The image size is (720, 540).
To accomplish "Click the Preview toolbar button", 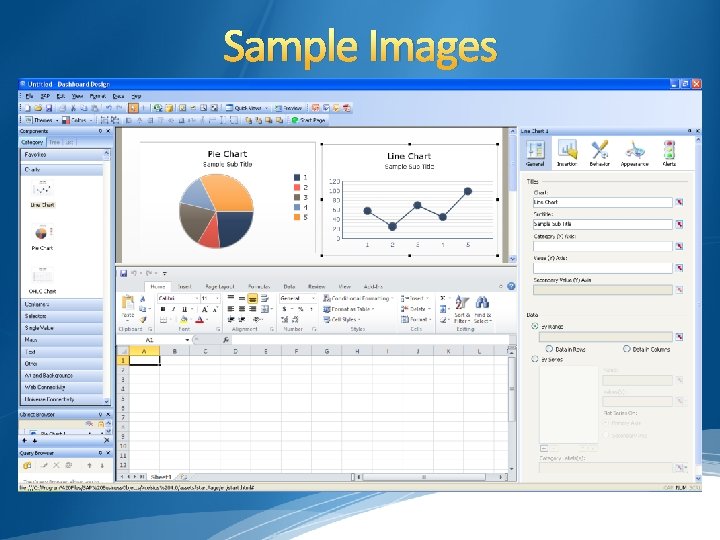I will tap(288, 108).
